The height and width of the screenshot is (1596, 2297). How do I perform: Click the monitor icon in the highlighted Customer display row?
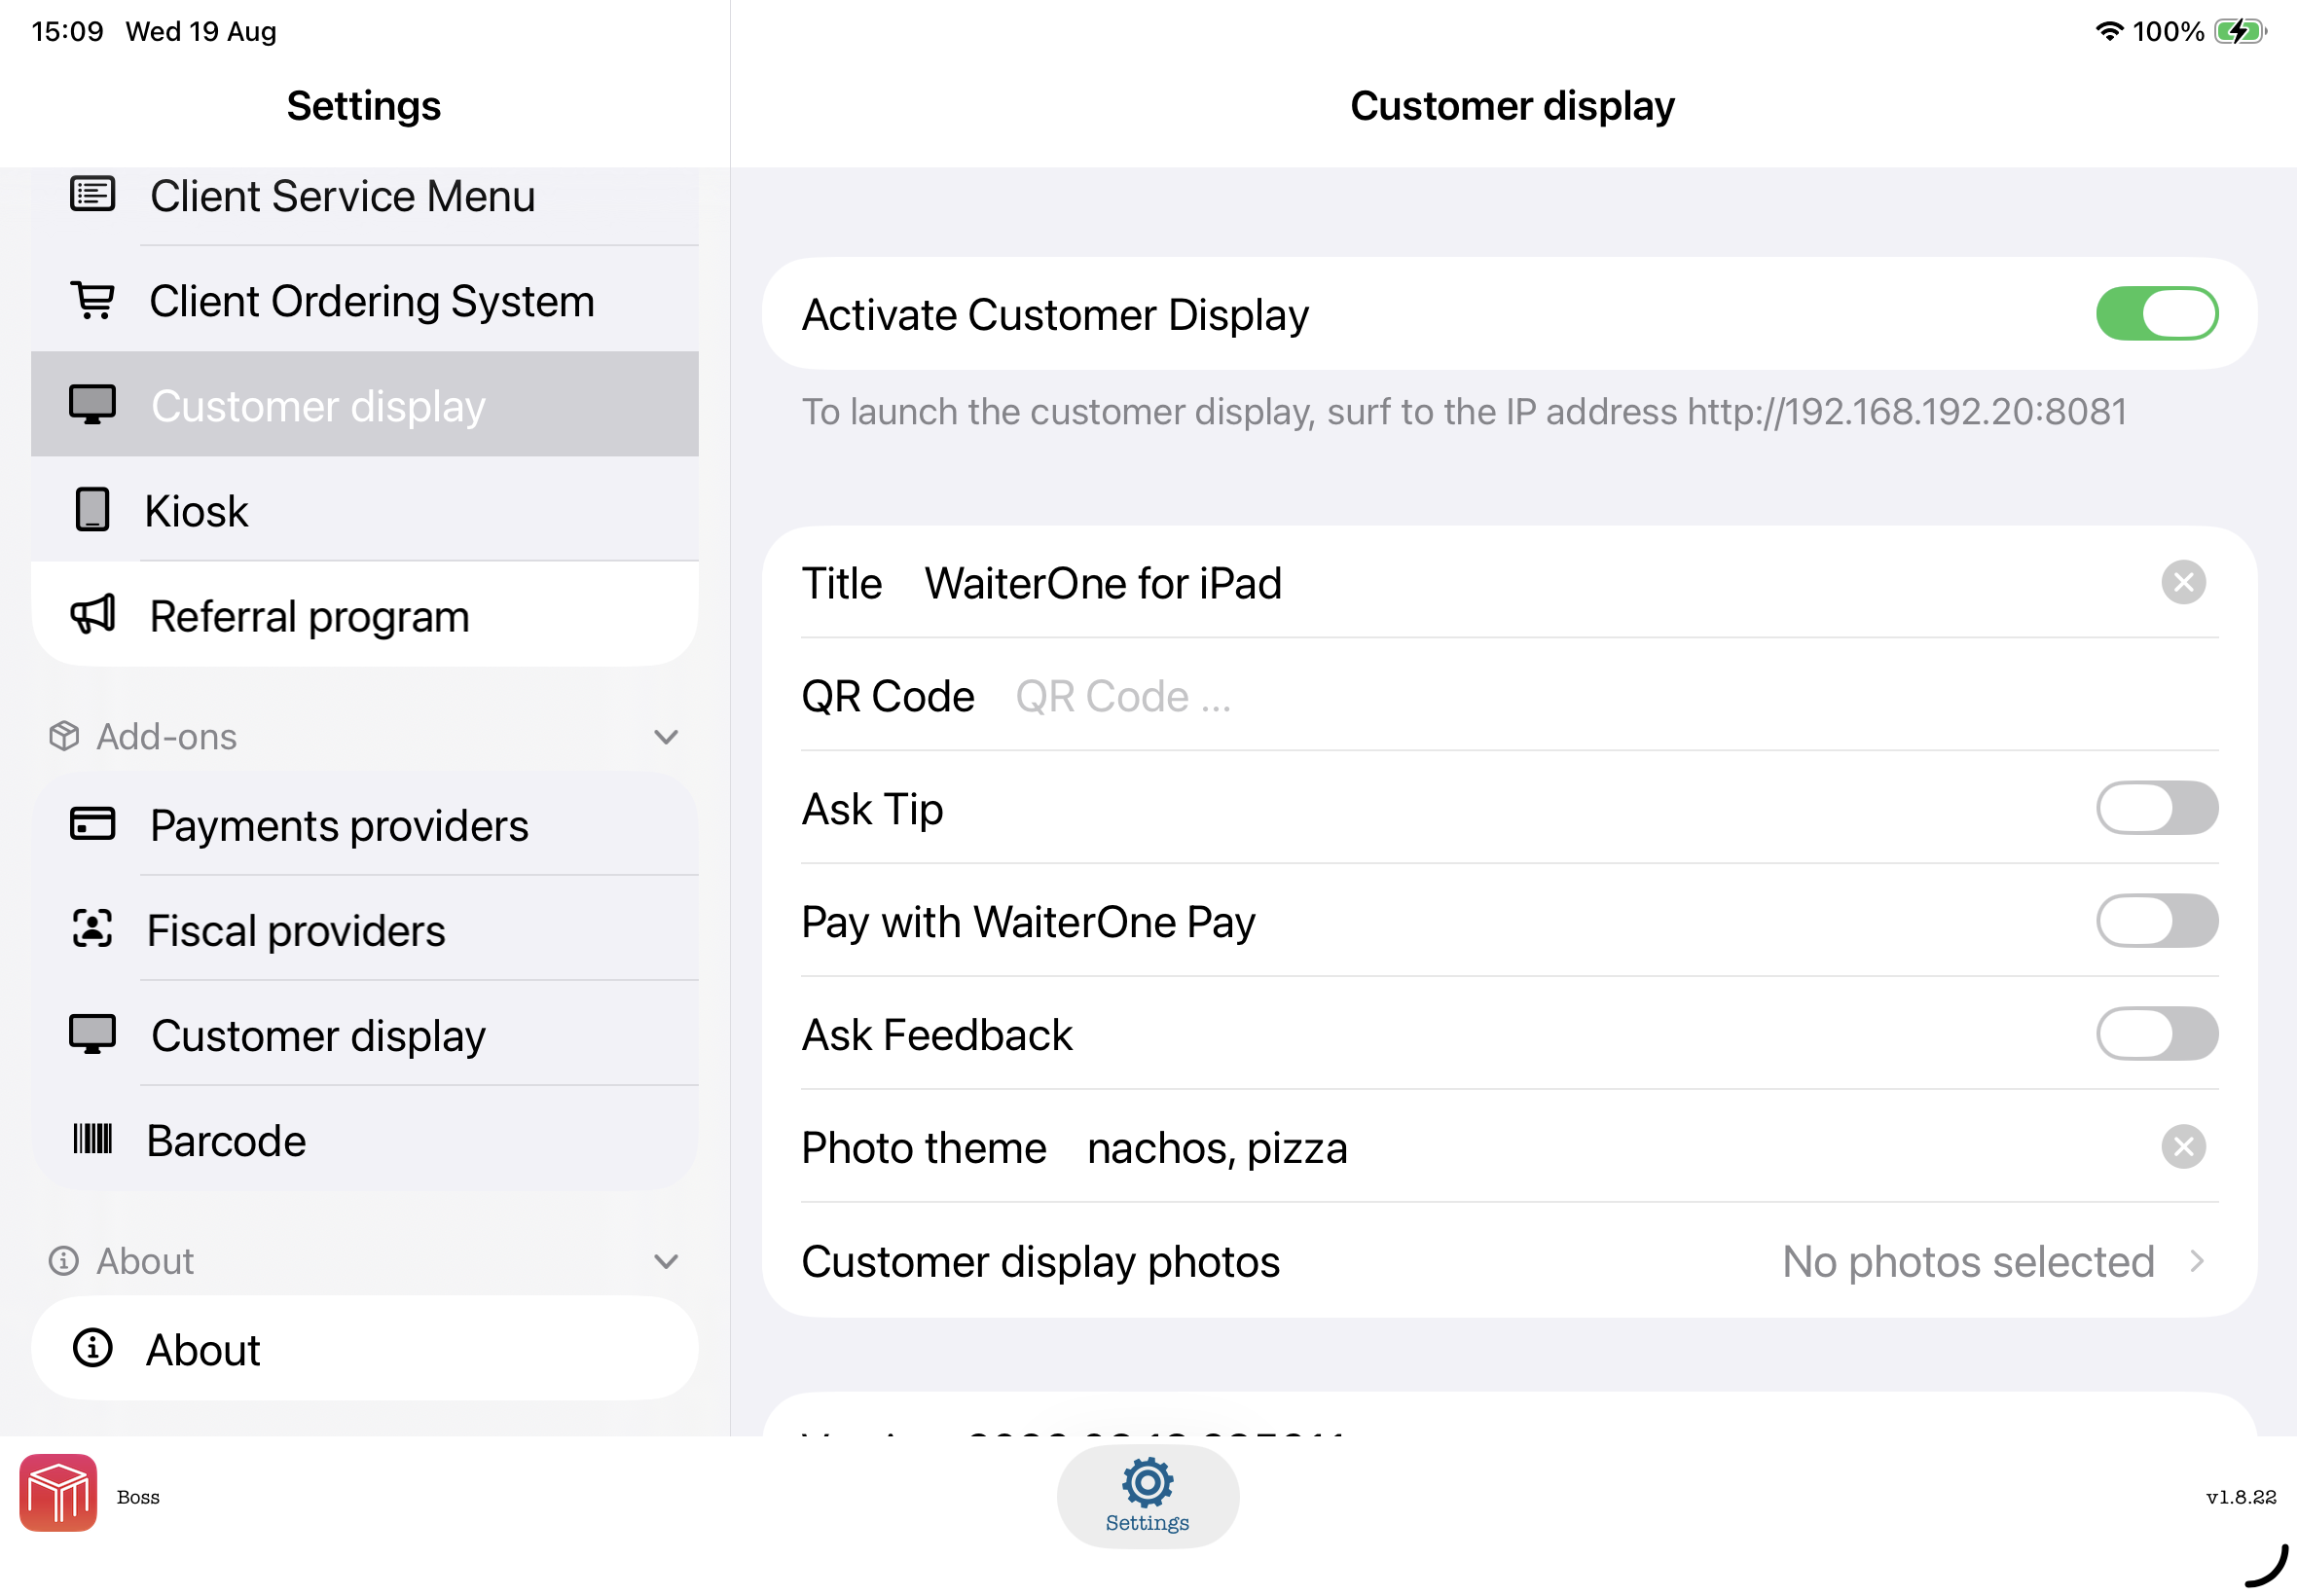click(92, 405)
